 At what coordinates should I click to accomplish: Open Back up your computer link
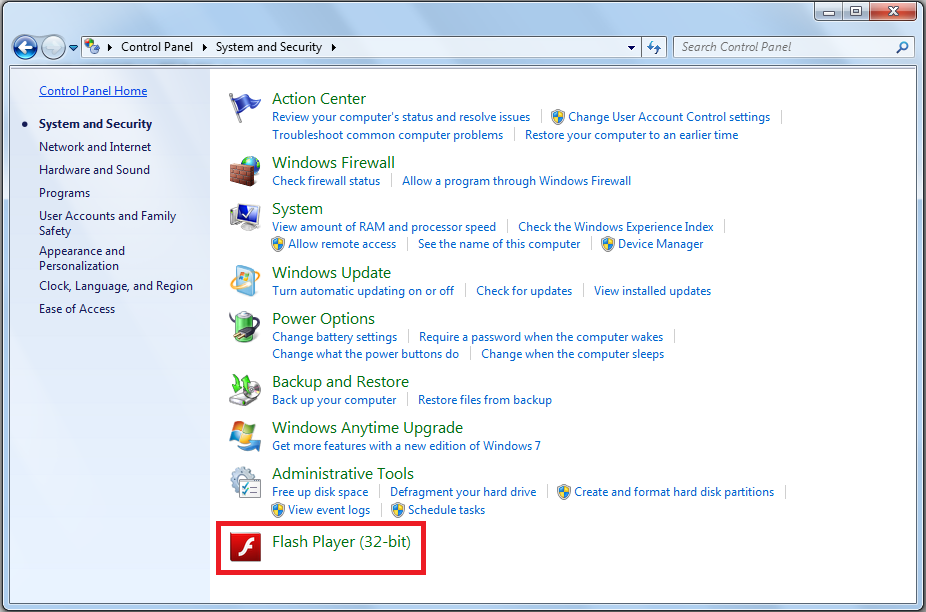334,400
